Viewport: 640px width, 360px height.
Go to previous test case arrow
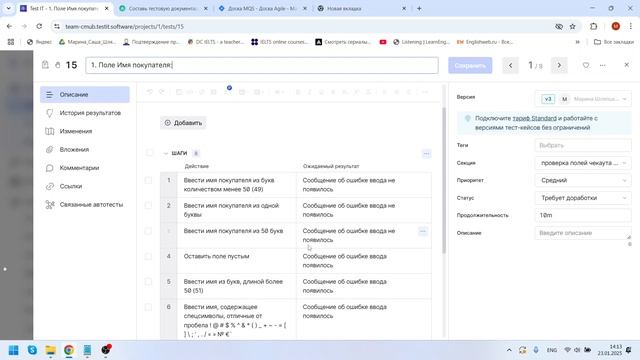click(x=510, y=65)
